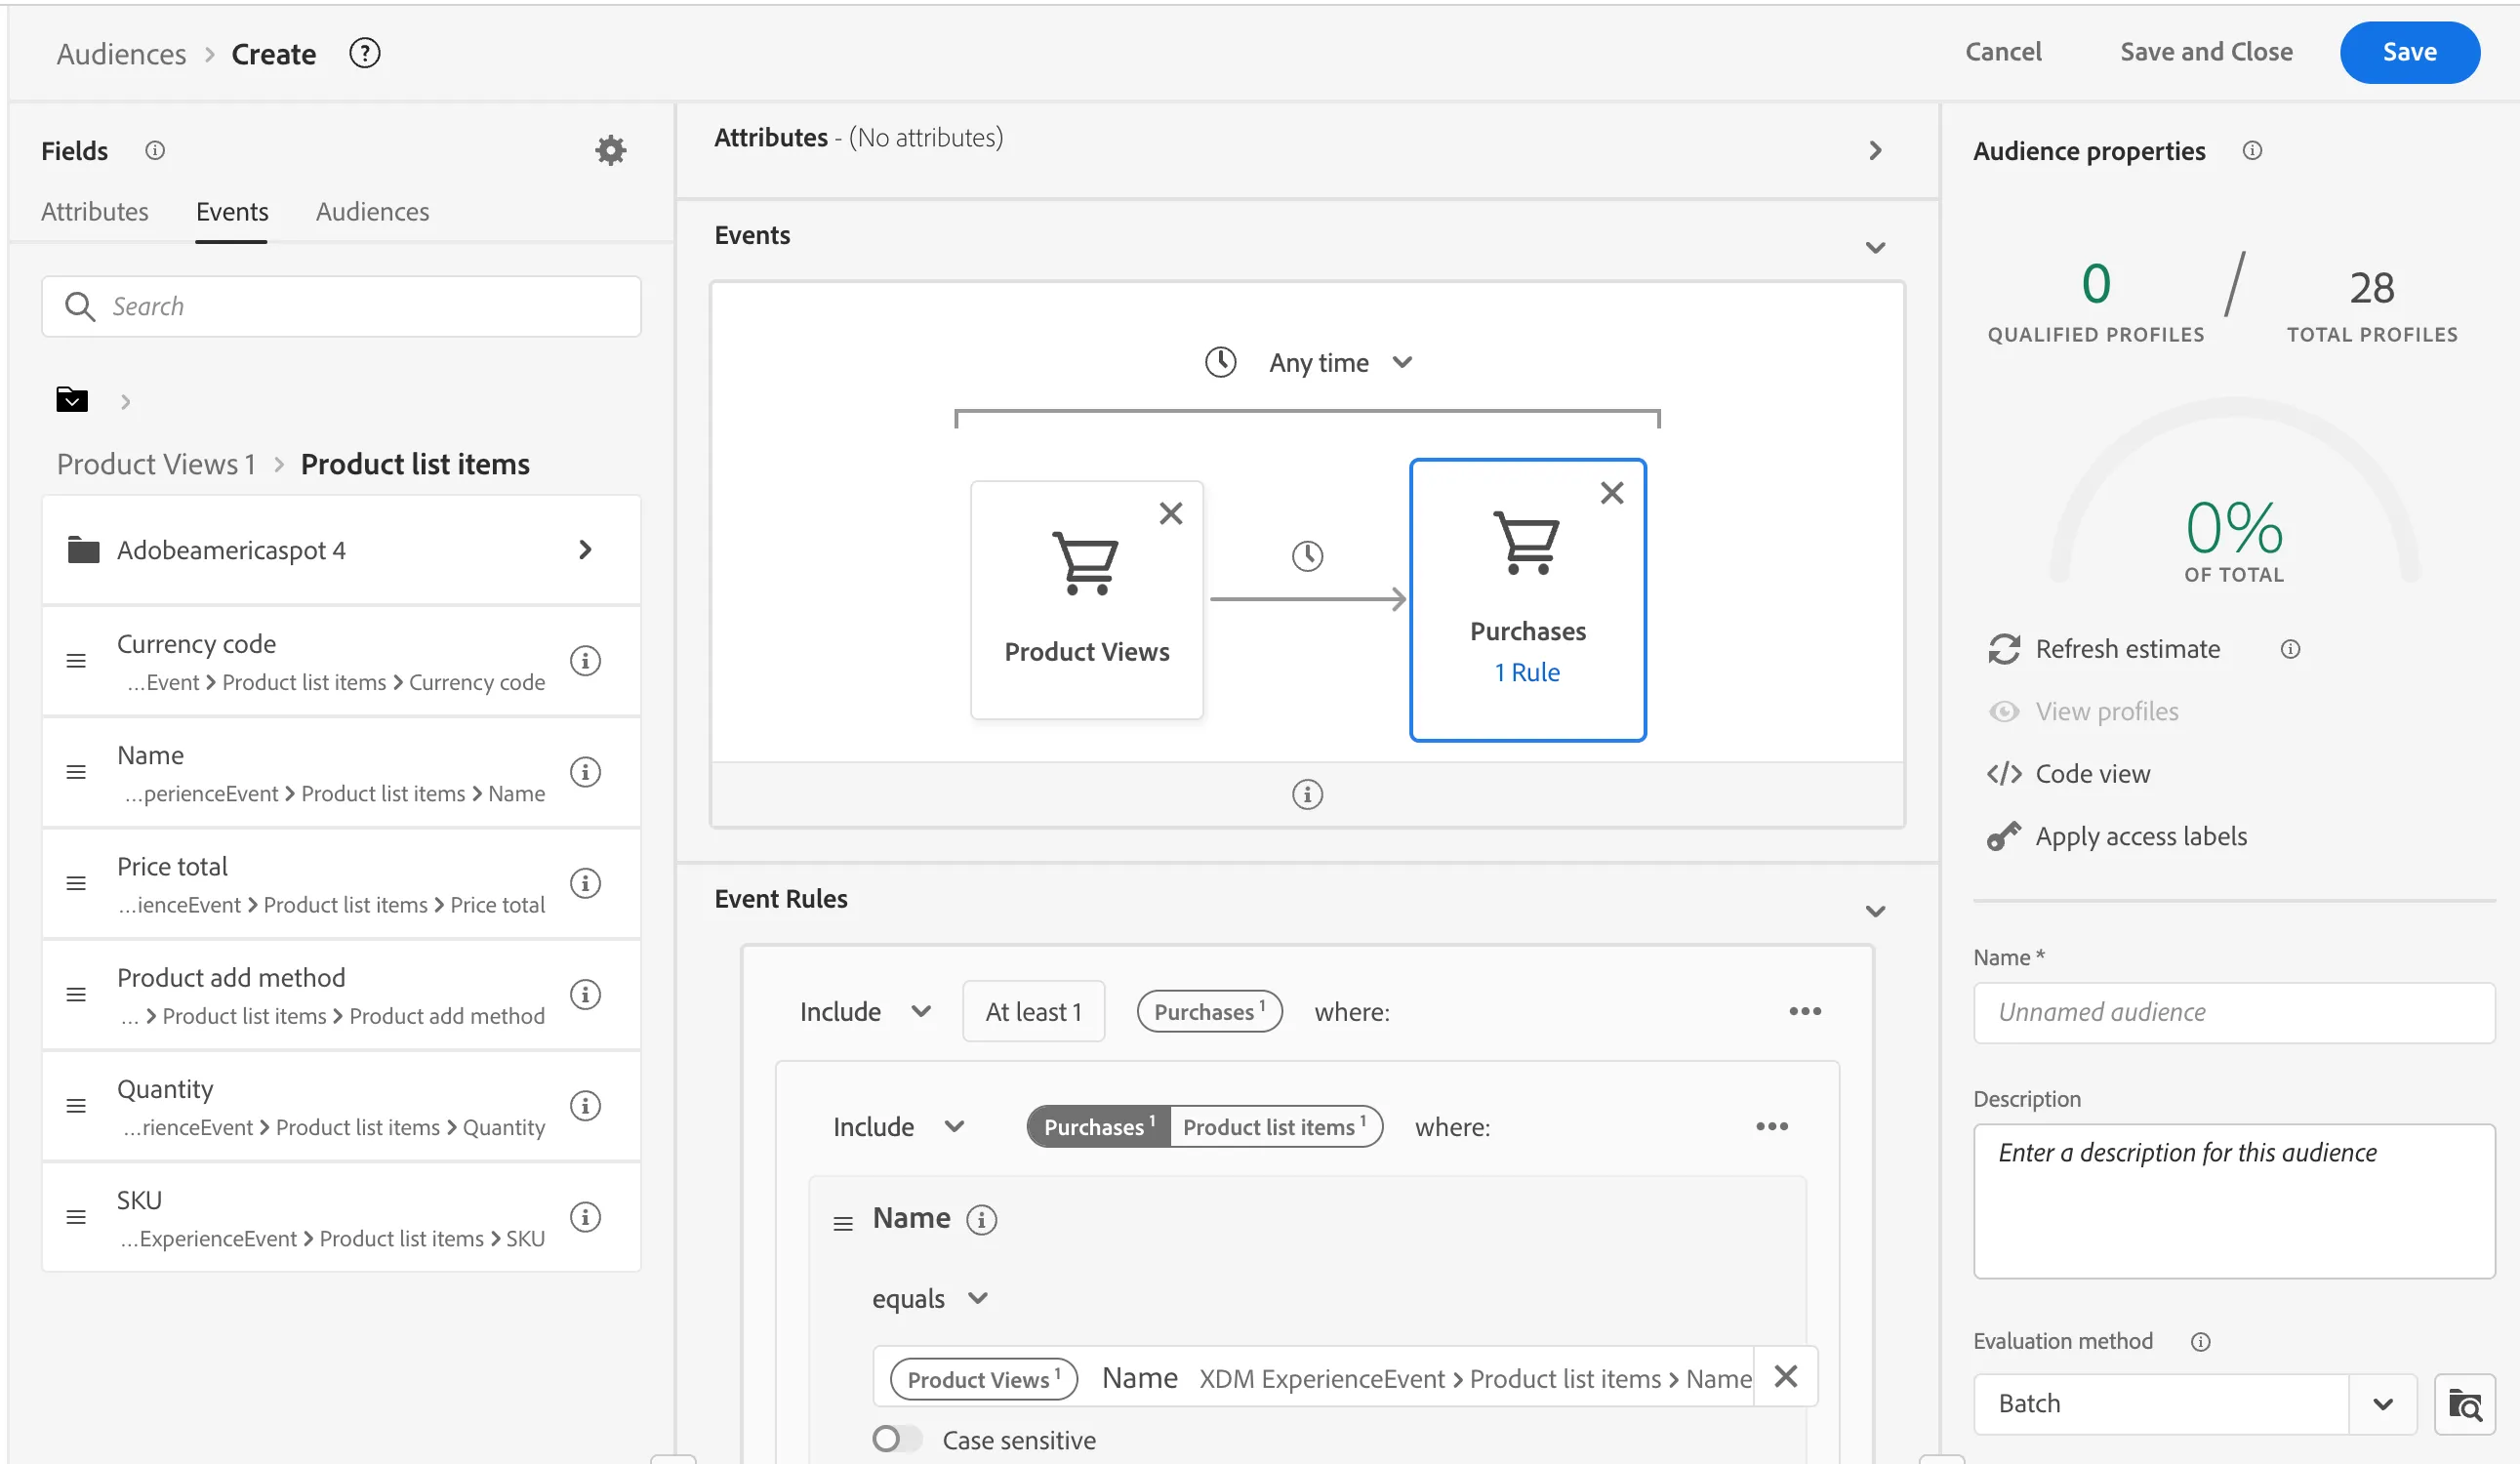Click the info icon beside Fields heading
Screen dimensions: 2520x1464
pos(155,150)
